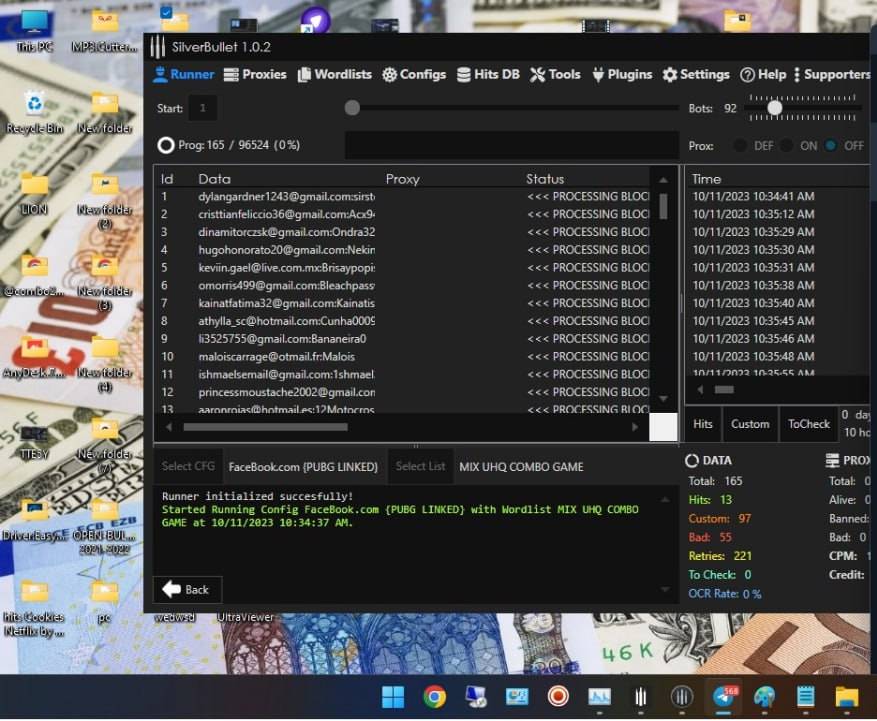Open Paint from the taskbar
The width and height of the screenshot is (877, 721).
(764, 697)
